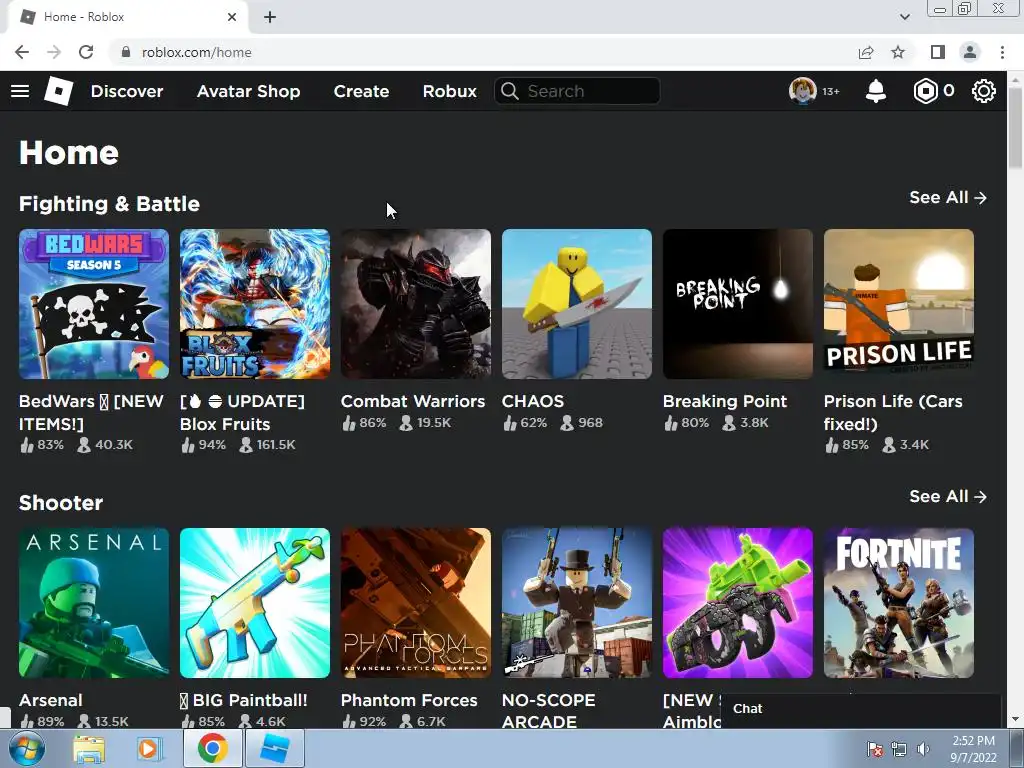
Task: Open the settings gear in Roblox navbar
Action: pyautogui.click(x=984, y=91)
